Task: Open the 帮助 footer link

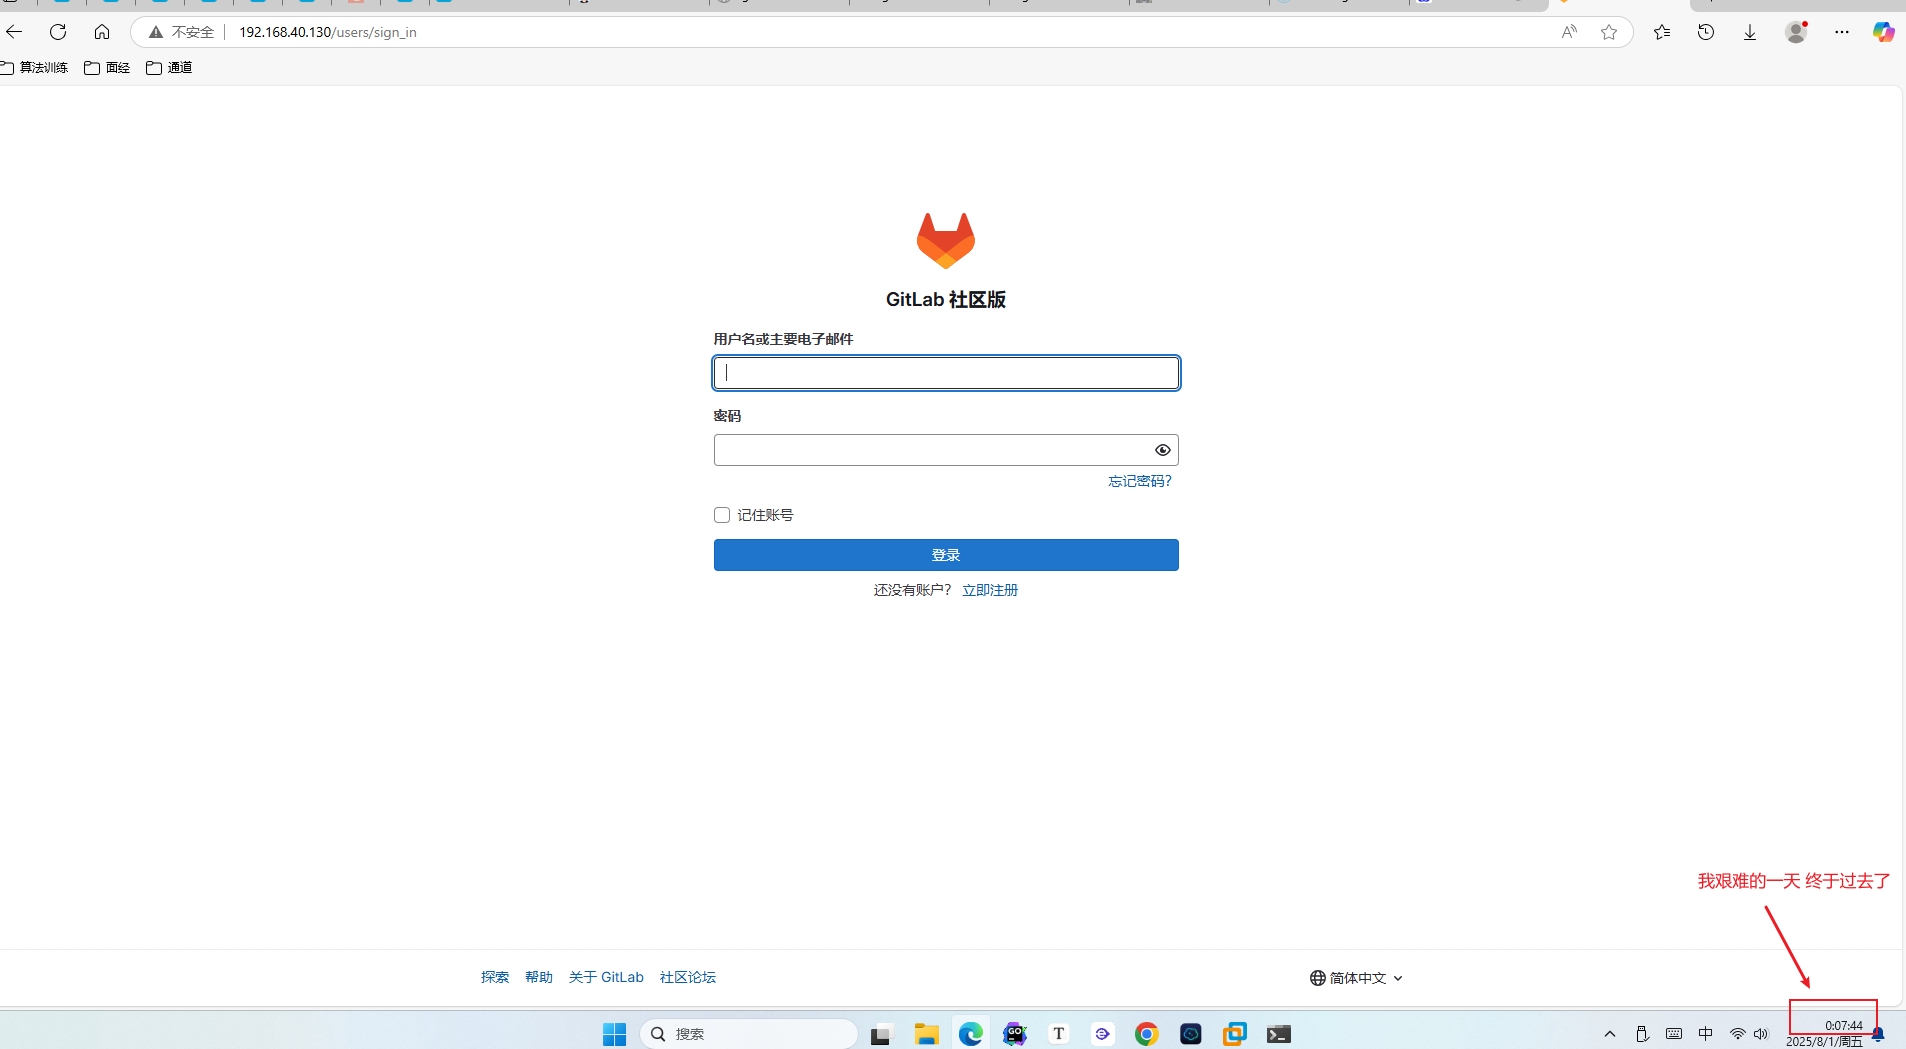Action: pos(539,977)
